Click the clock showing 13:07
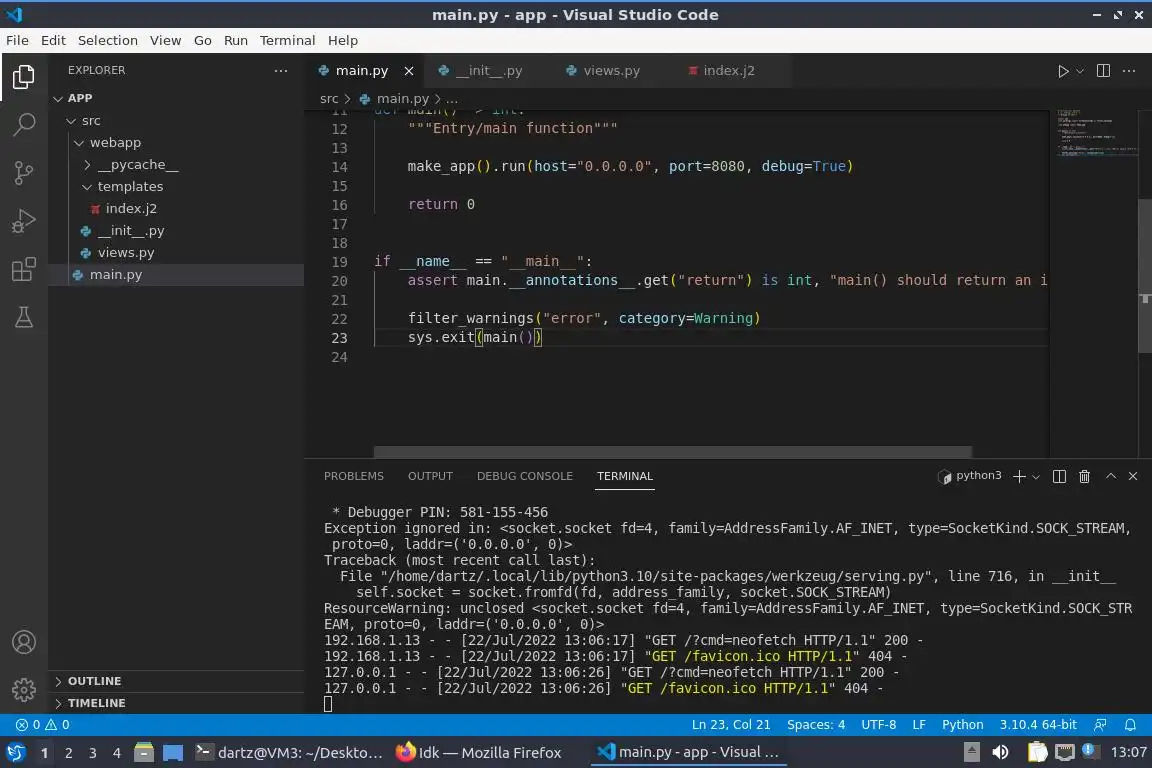1152x768 pixels. coord(1128,752)
